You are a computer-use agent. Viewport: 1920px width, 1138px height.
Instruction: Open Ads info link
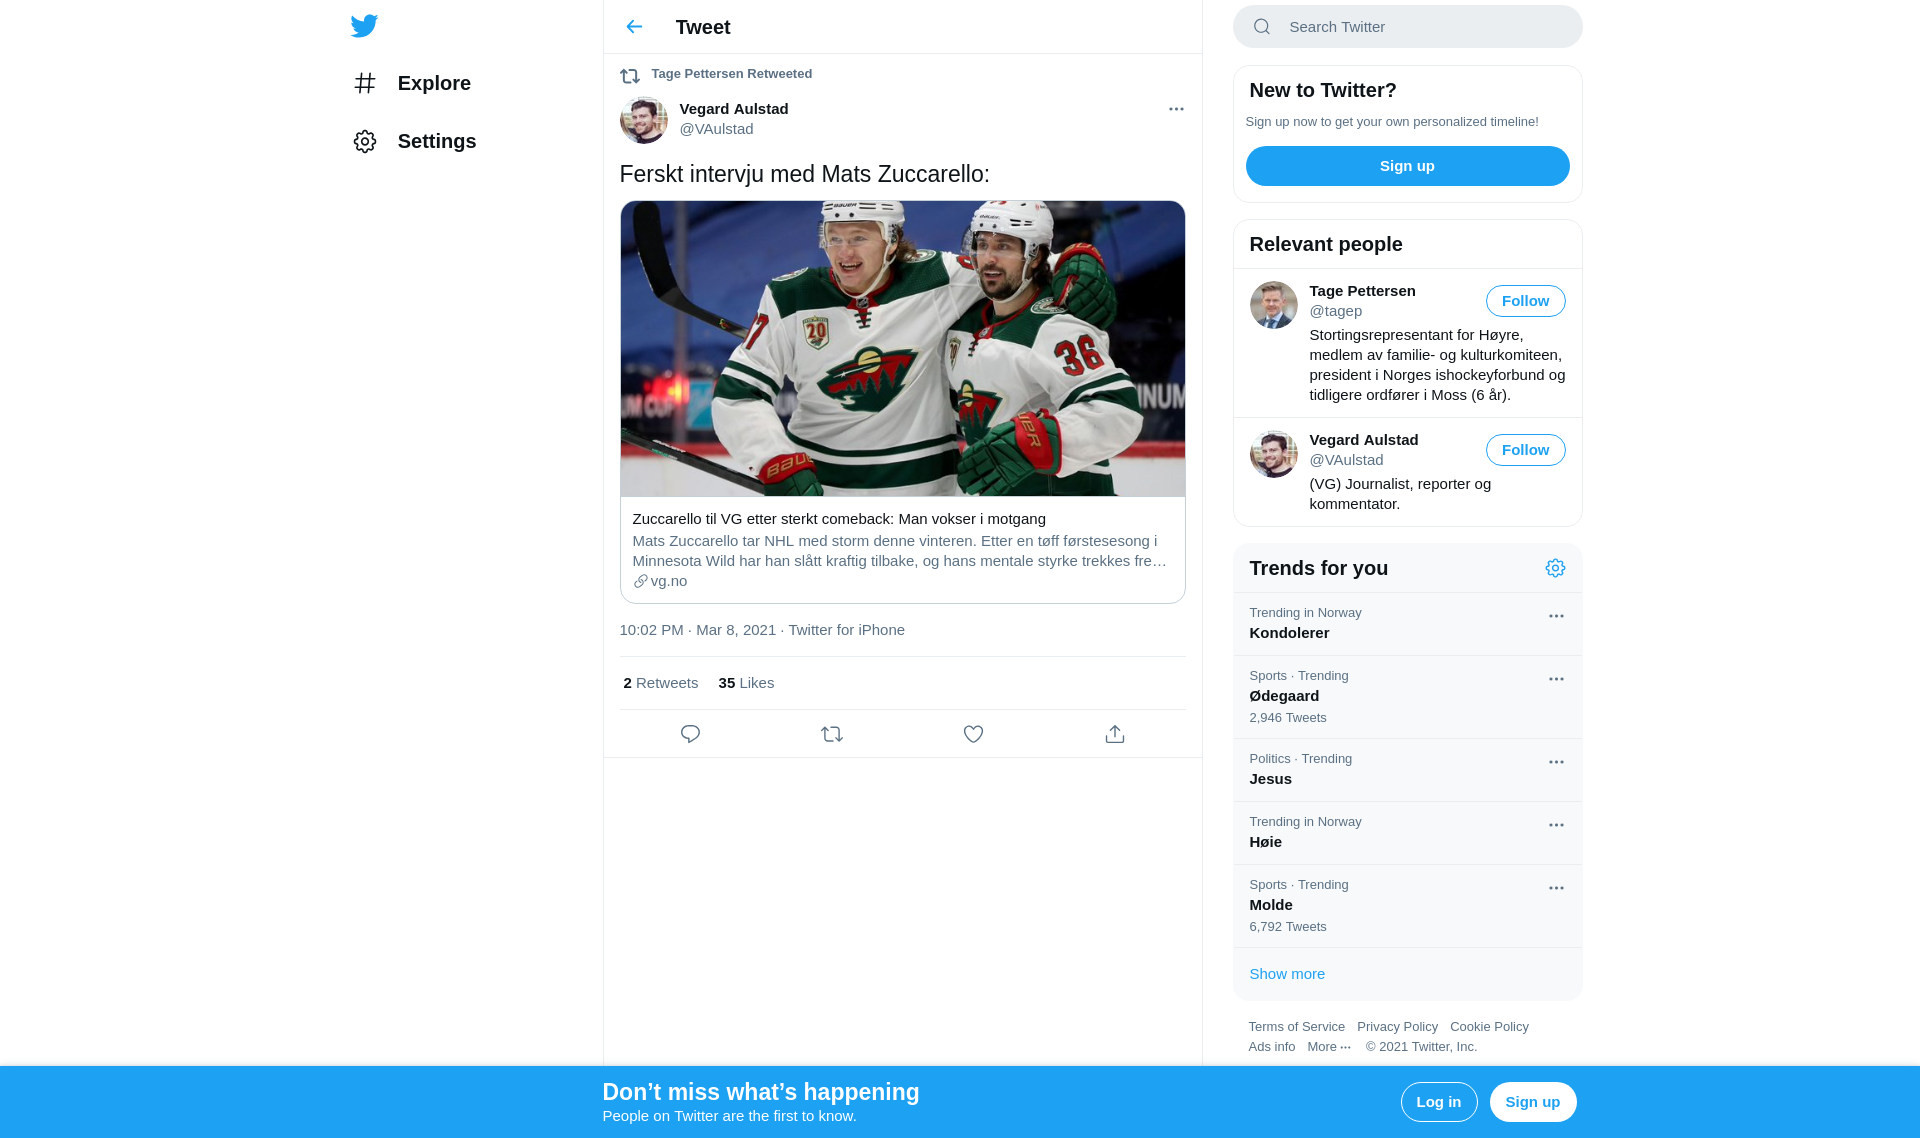(x=1272, y=1047)
